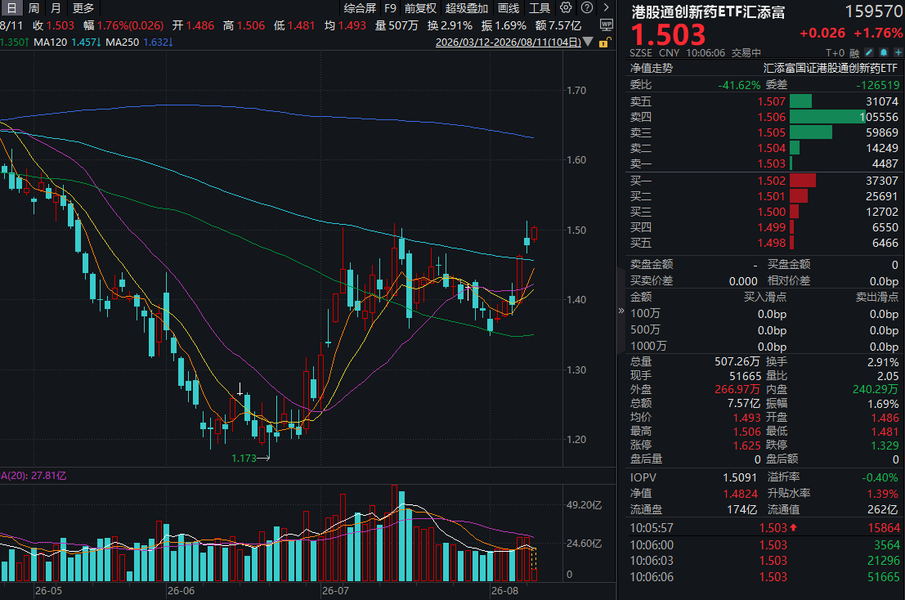
Task: Click the 100万 slippage row
Action: coord(765,313)
